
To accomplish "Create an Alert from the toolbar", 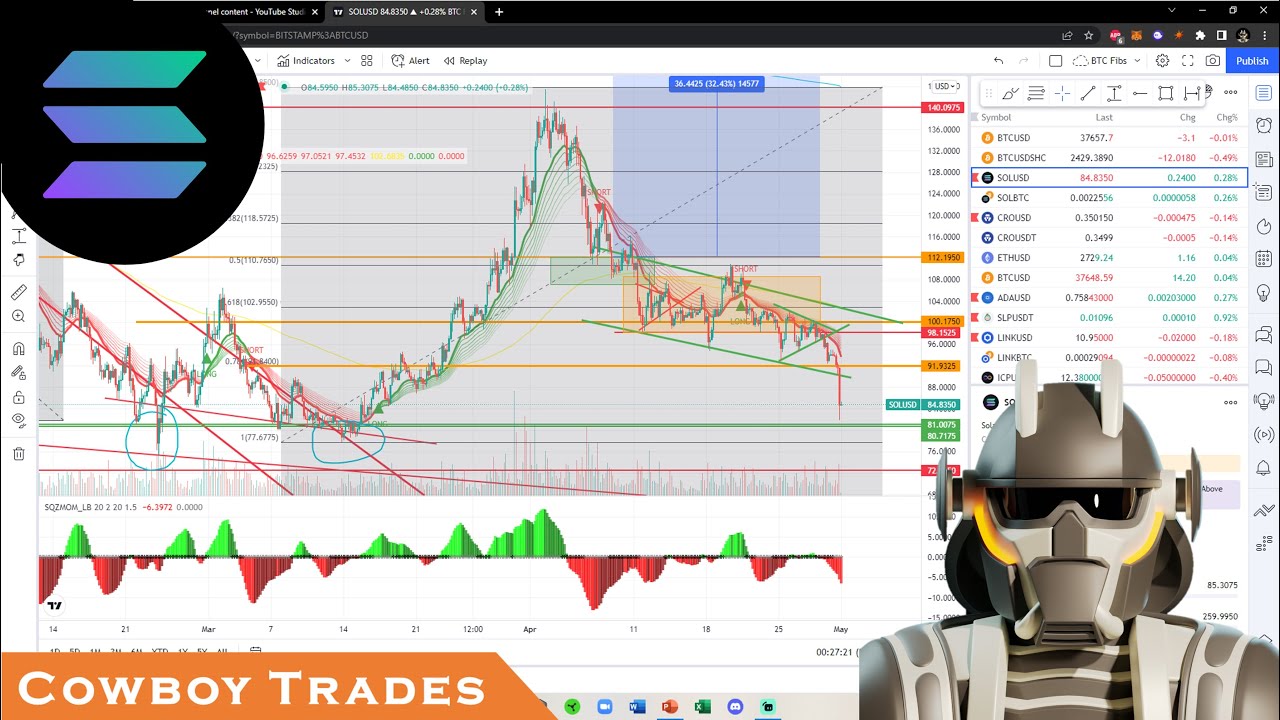I will tap(410, 60).
